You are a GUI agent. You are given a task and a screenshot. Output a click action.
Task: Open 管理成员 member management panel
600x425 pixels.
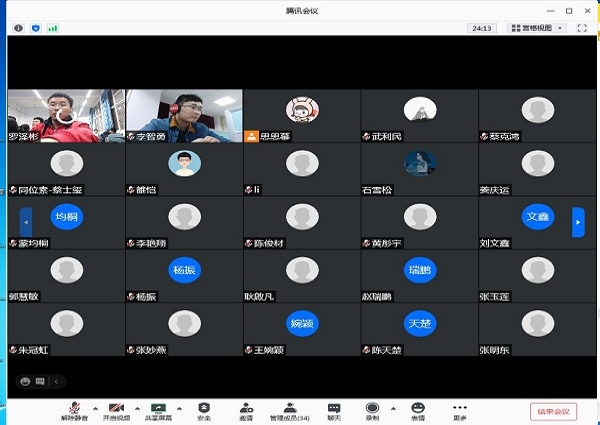pos(290,410)
